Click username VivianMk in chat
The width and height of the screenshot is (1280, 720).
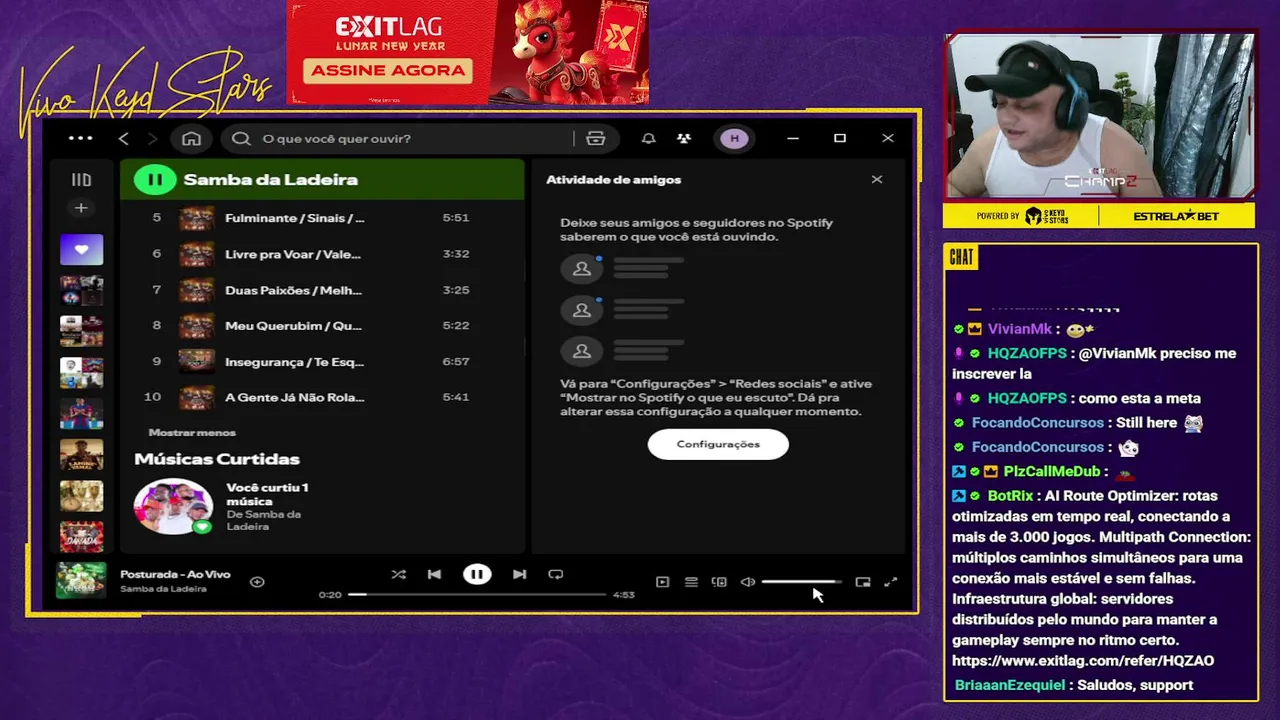[1020, 329]
